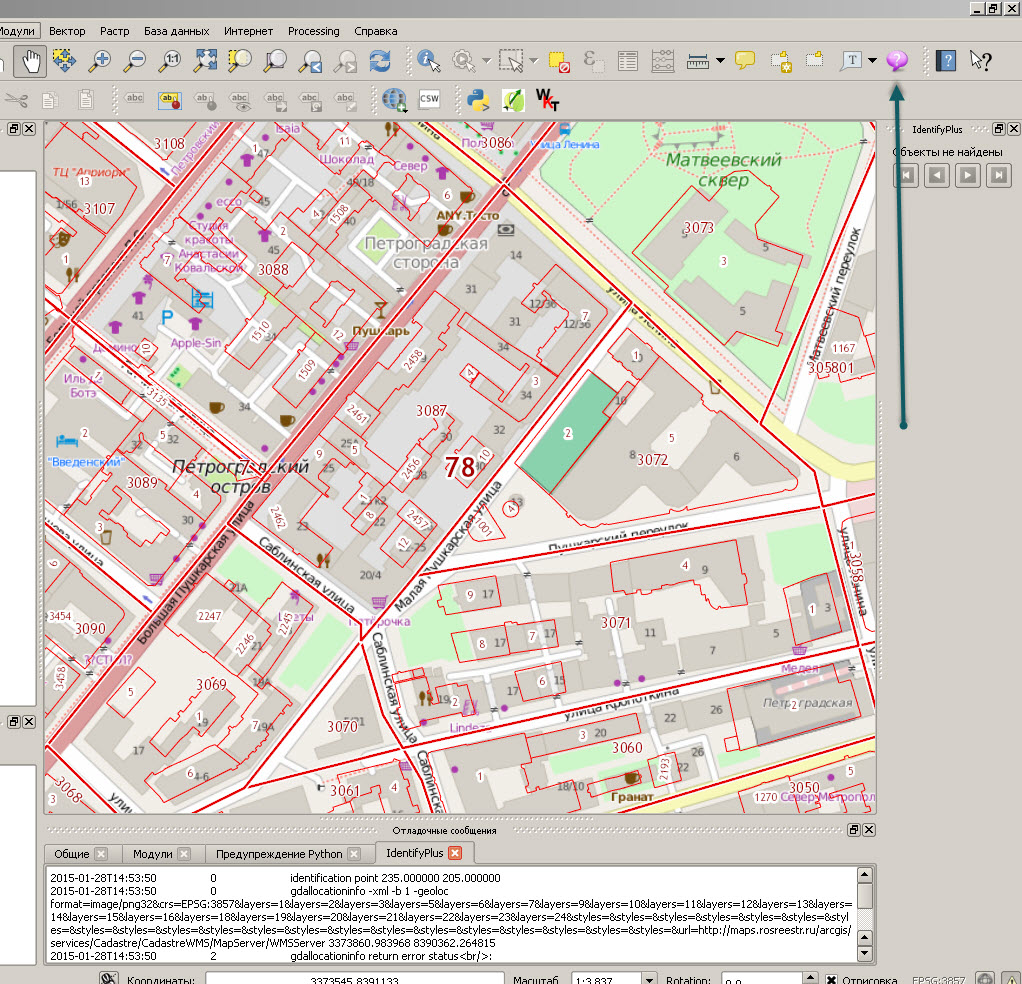This screenshot has height=984, width=1022.
Task: Open the Python console
Action: (478, 98)
